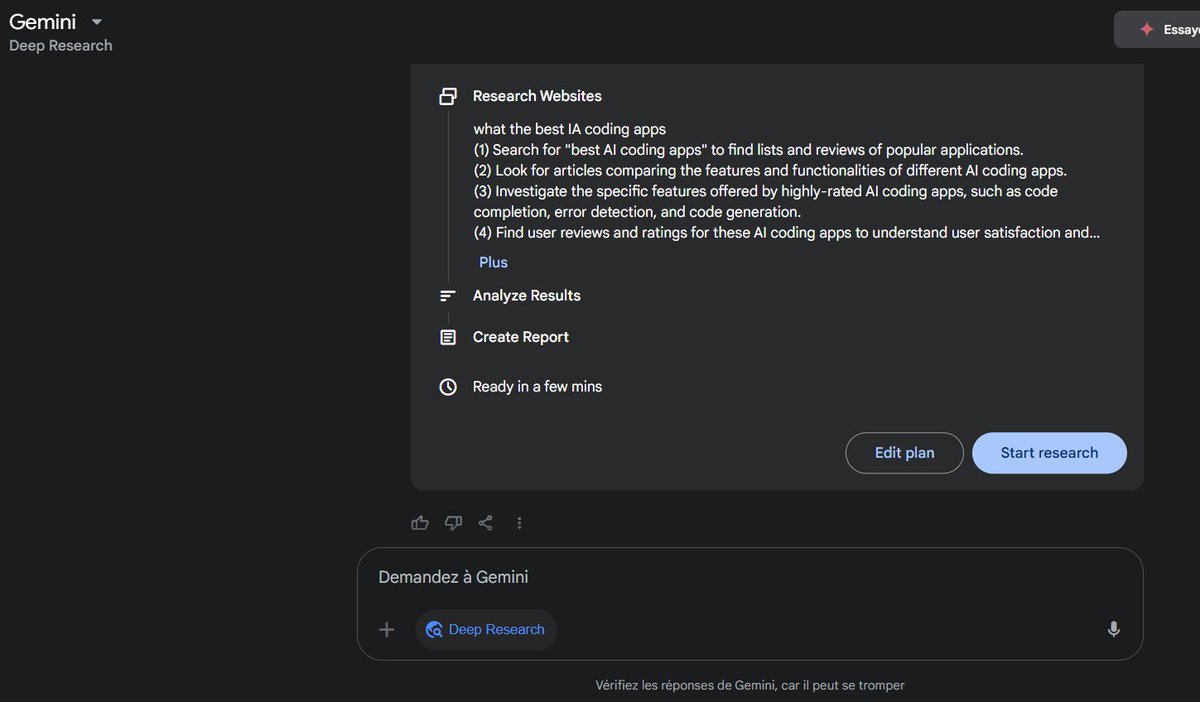Click the Essayer upgrade button sparkle
This screenshot has height=702, width=1200.
(x=1147, y=30)
